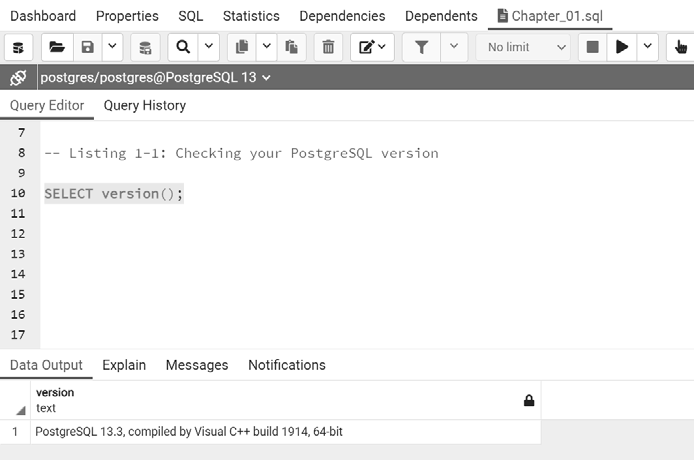694x460 pixels.
Task: Select the PostgreSQL 13.3 result cell
Action: tap(190, 432)
